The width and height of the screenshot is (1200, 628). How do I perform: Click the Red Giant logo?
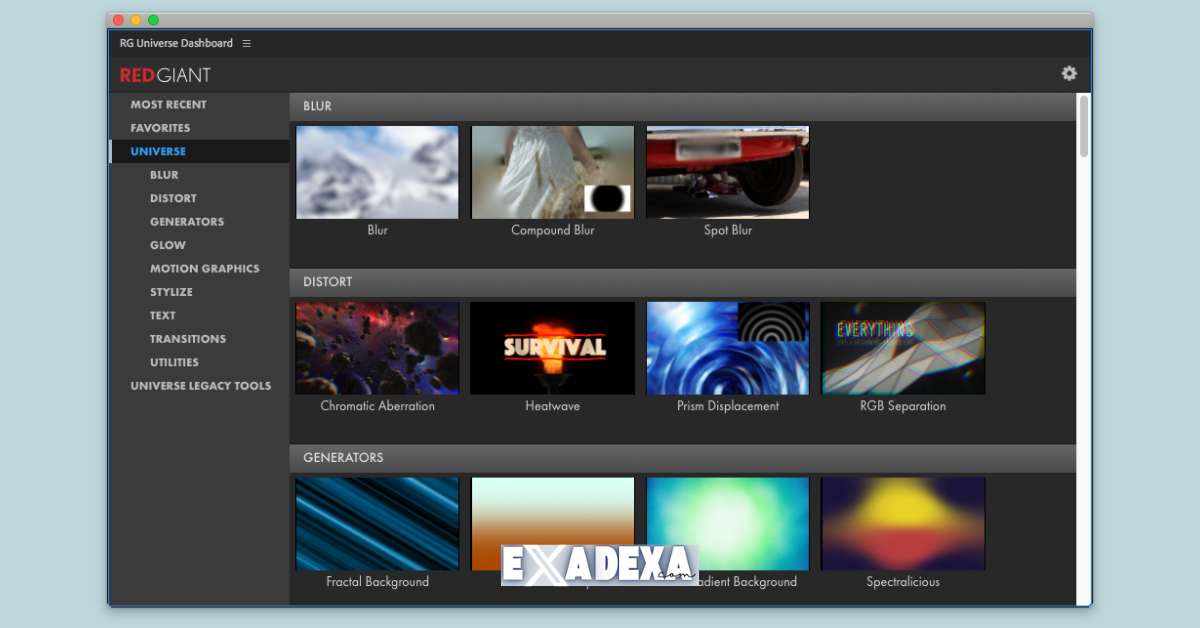tap(165, 75)
